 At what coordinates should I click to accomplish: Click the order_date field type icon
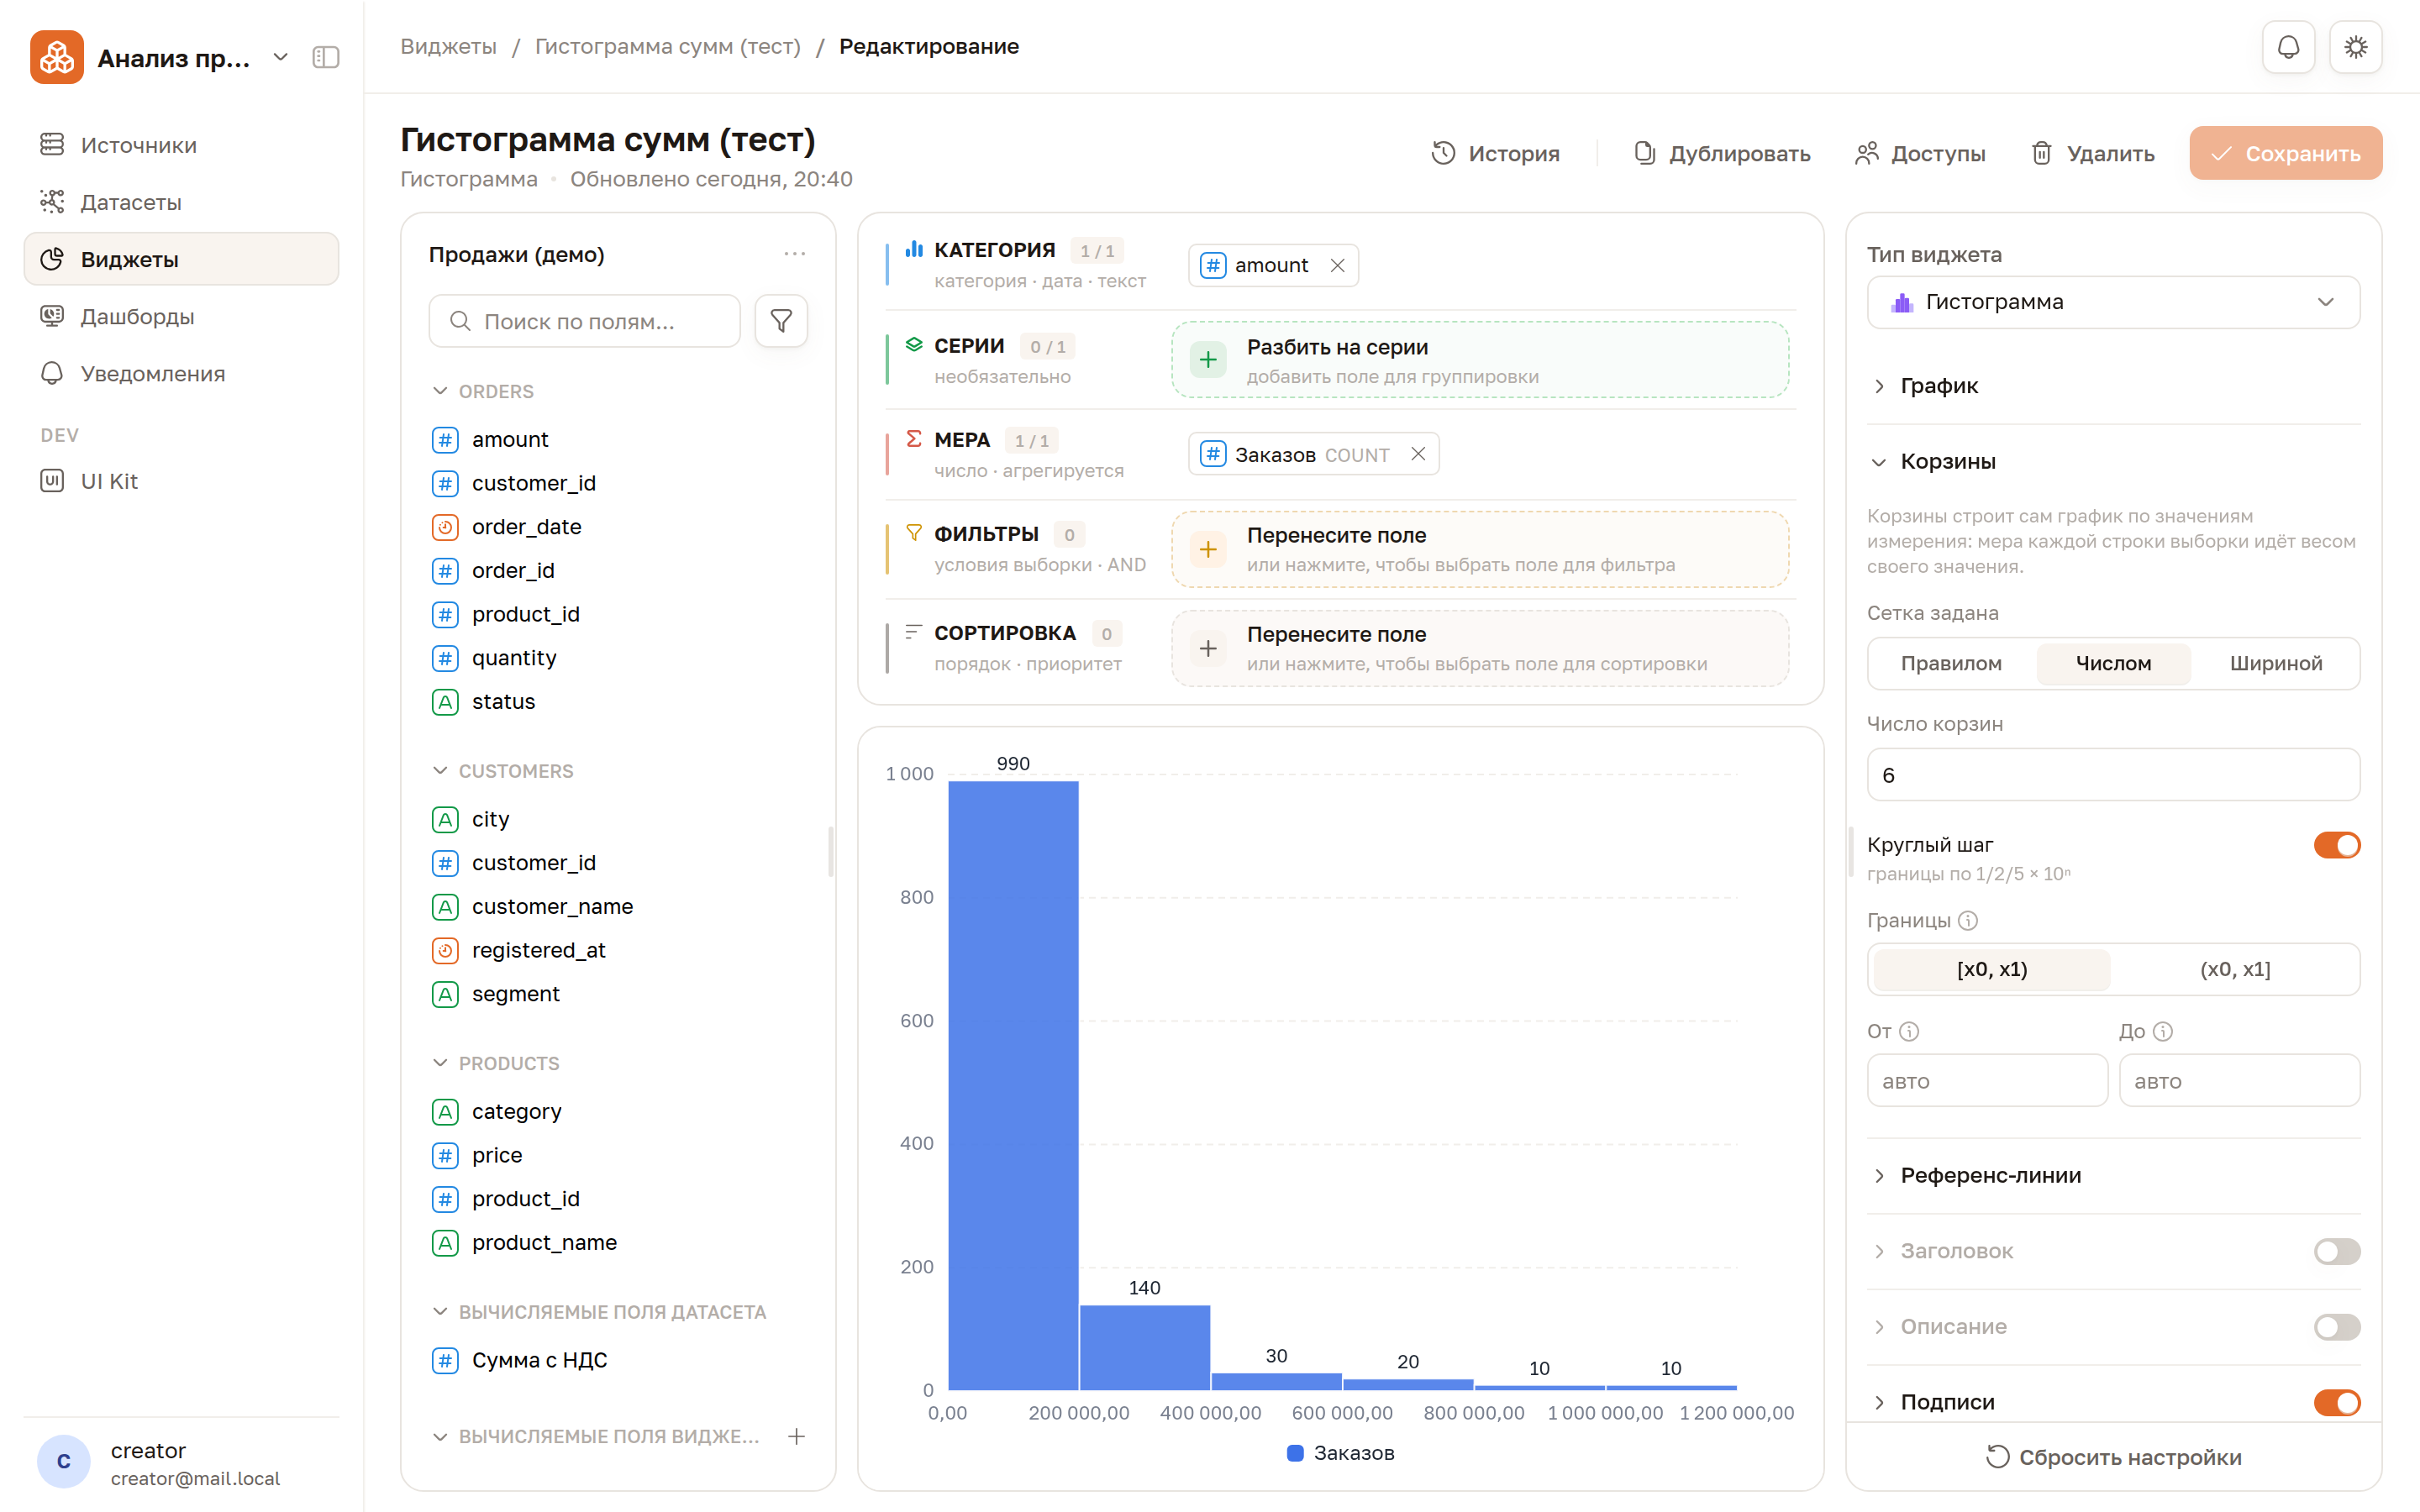(445, 527)
